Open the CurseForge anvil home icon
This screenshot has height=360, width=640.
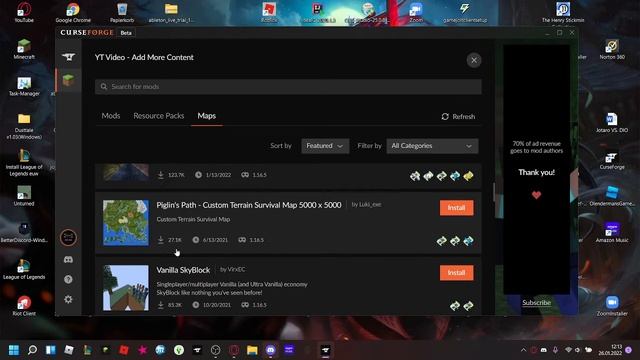[68, 57]
